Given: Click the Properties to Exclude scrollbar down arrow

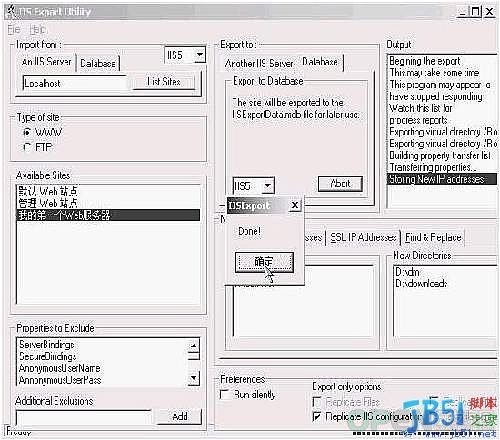Looking at the screenshot, I should point(194,378).
